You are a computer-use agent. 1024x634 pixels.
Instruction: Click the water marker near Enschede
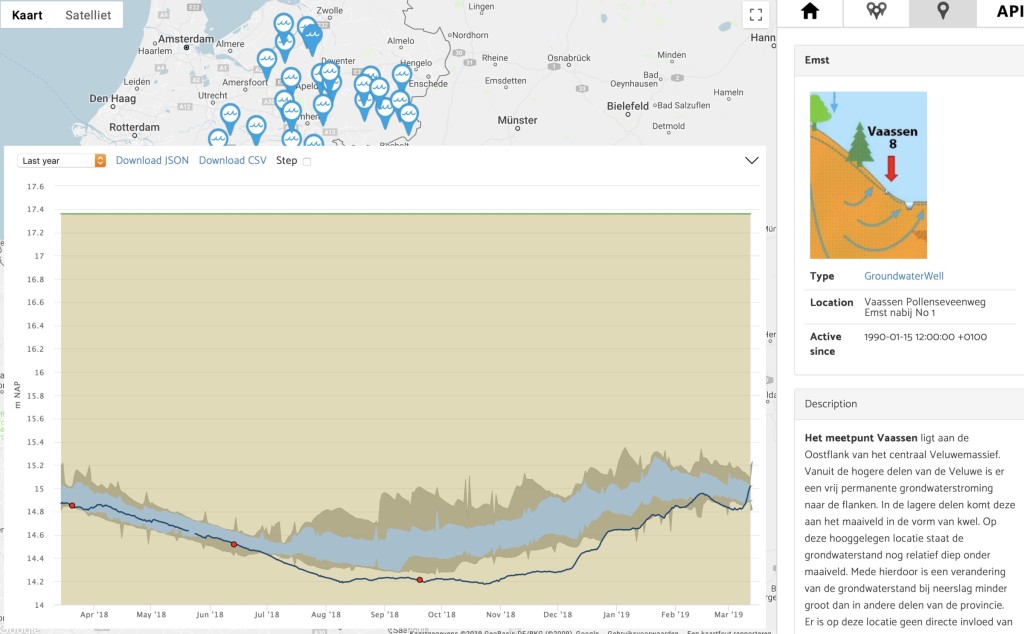pyautogui.click(x=402, y=76)
